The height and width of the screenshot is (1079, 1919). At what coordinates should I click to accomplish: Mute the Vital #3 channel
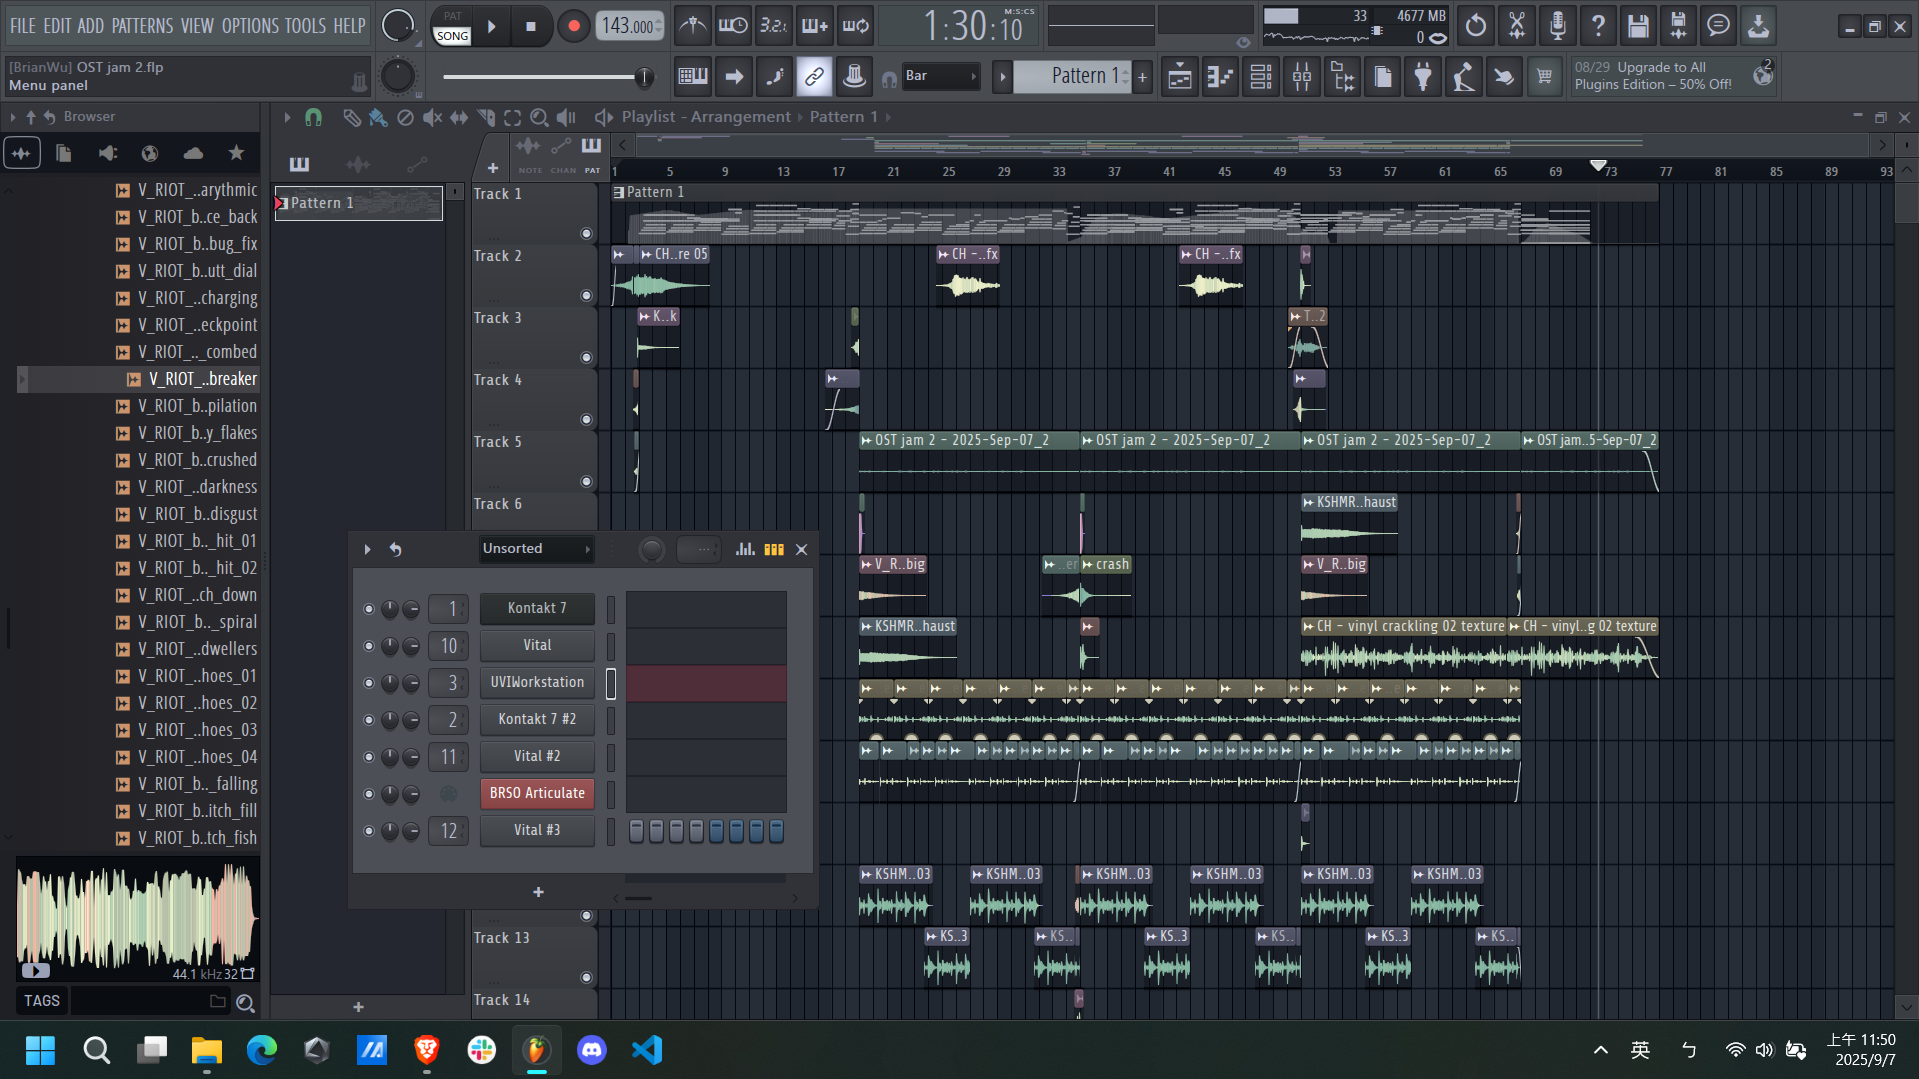(369, 831)
